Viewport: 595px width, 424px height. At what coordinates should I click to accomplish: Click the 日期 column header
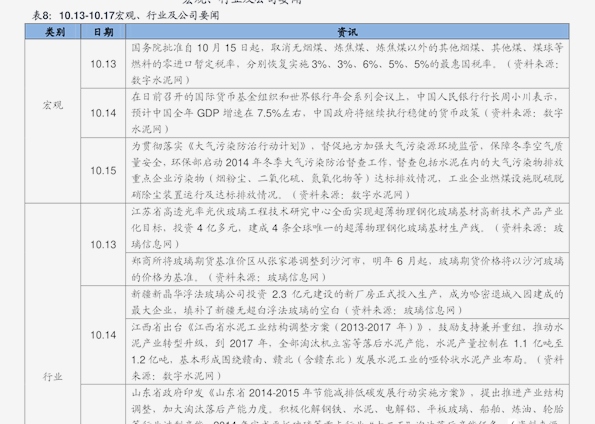click(103, 32)
